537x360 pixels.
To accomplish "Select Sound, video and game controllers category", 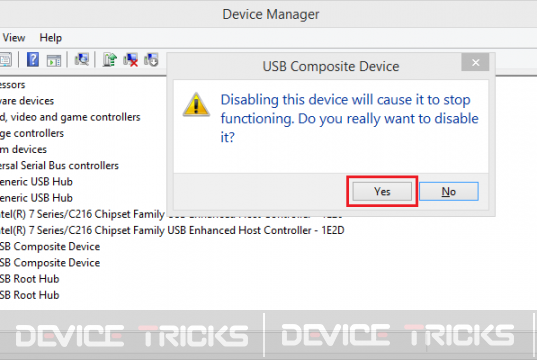I will pos(70,117).
